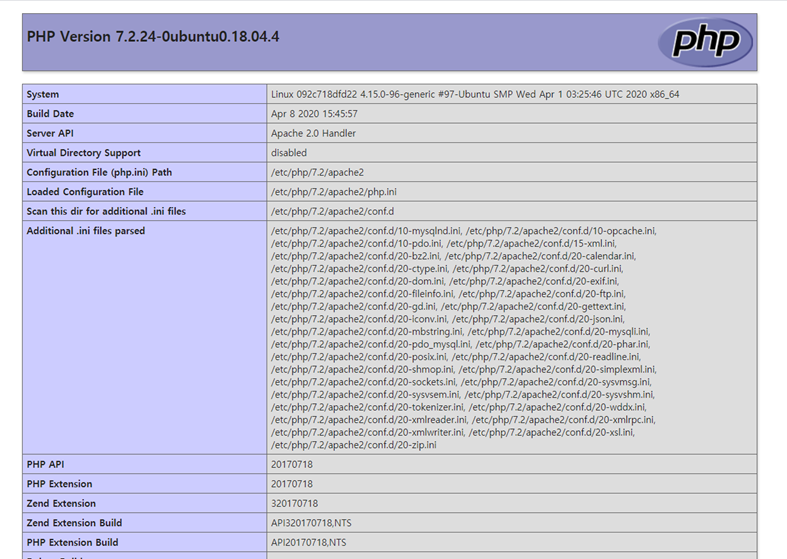Image resolution: width=787 pixels, height=559 pixels.
Task: Click the 20-xsl.ini path entry
Action: (552, 432)
